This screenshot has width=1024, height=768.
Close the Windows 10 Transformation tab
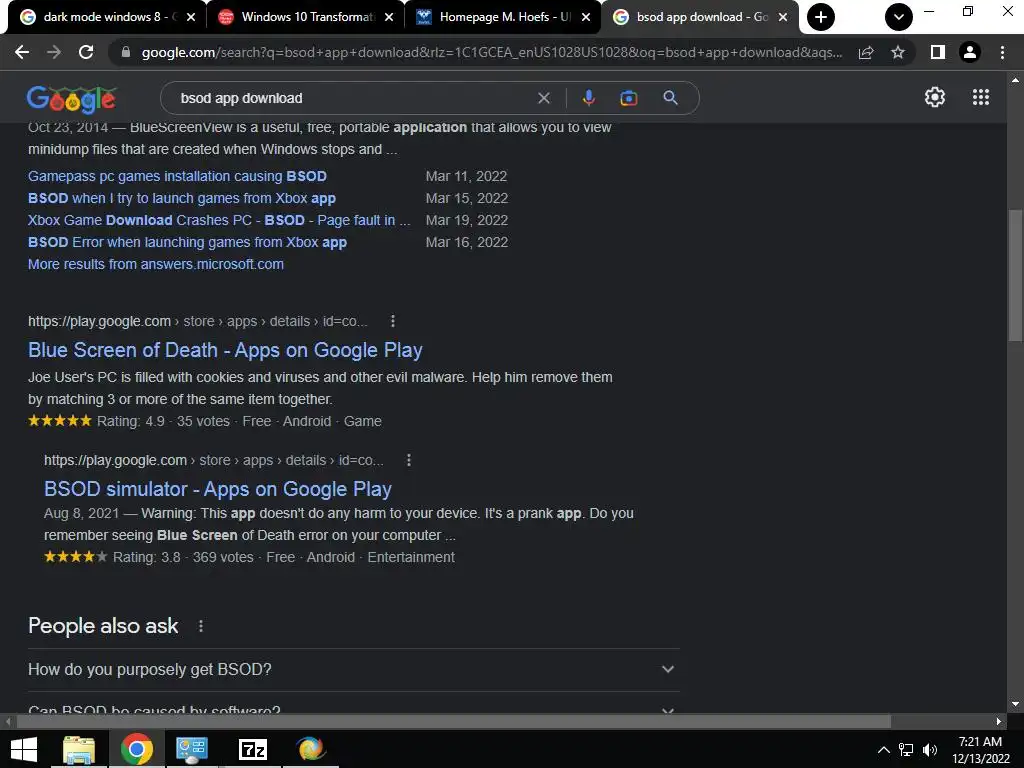pos(389,17)
